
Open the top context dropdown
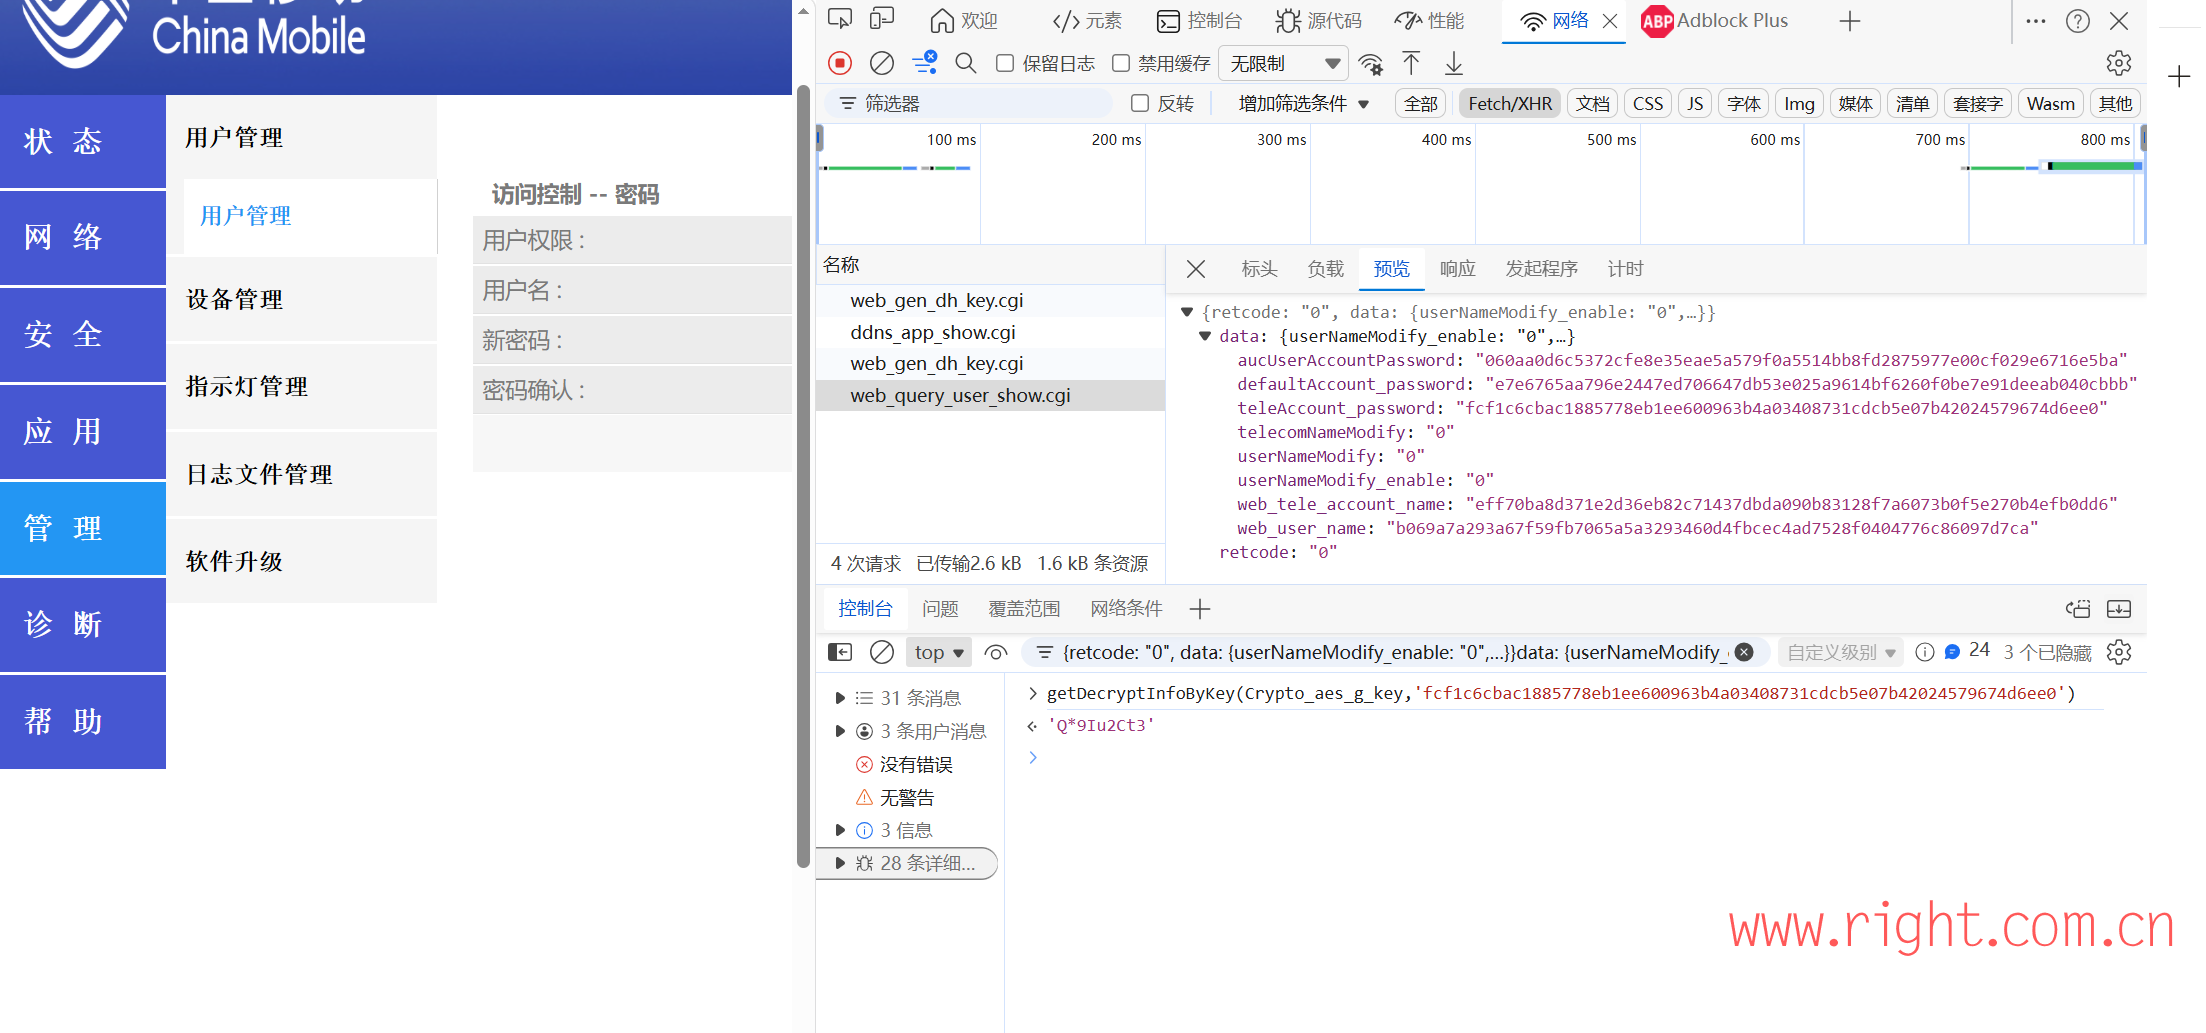pyautogui.click(x=938, y=652)
